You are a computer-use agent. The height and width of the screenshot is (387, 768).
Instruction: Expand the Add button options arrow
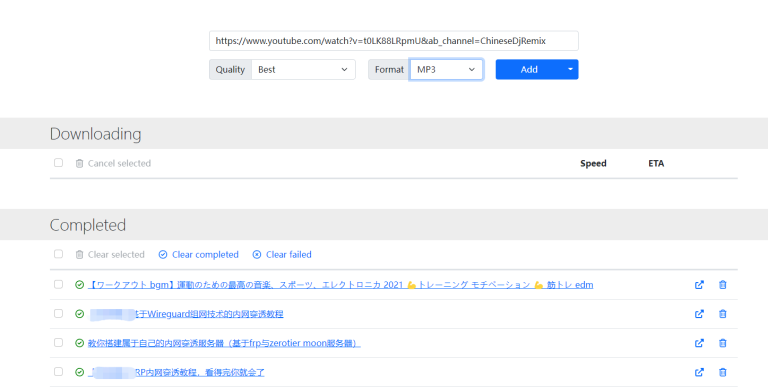coord(570,70)
